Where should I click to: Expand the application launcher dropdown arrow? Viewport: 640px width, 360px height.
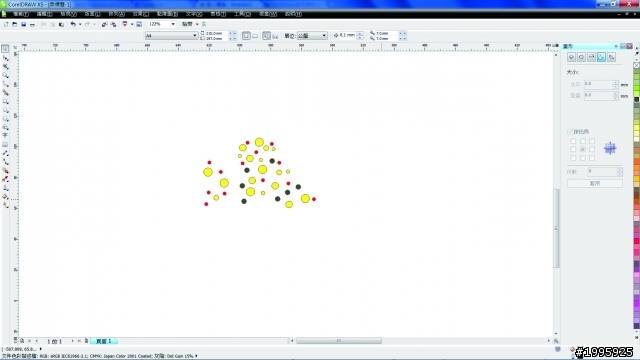[132, 24]
